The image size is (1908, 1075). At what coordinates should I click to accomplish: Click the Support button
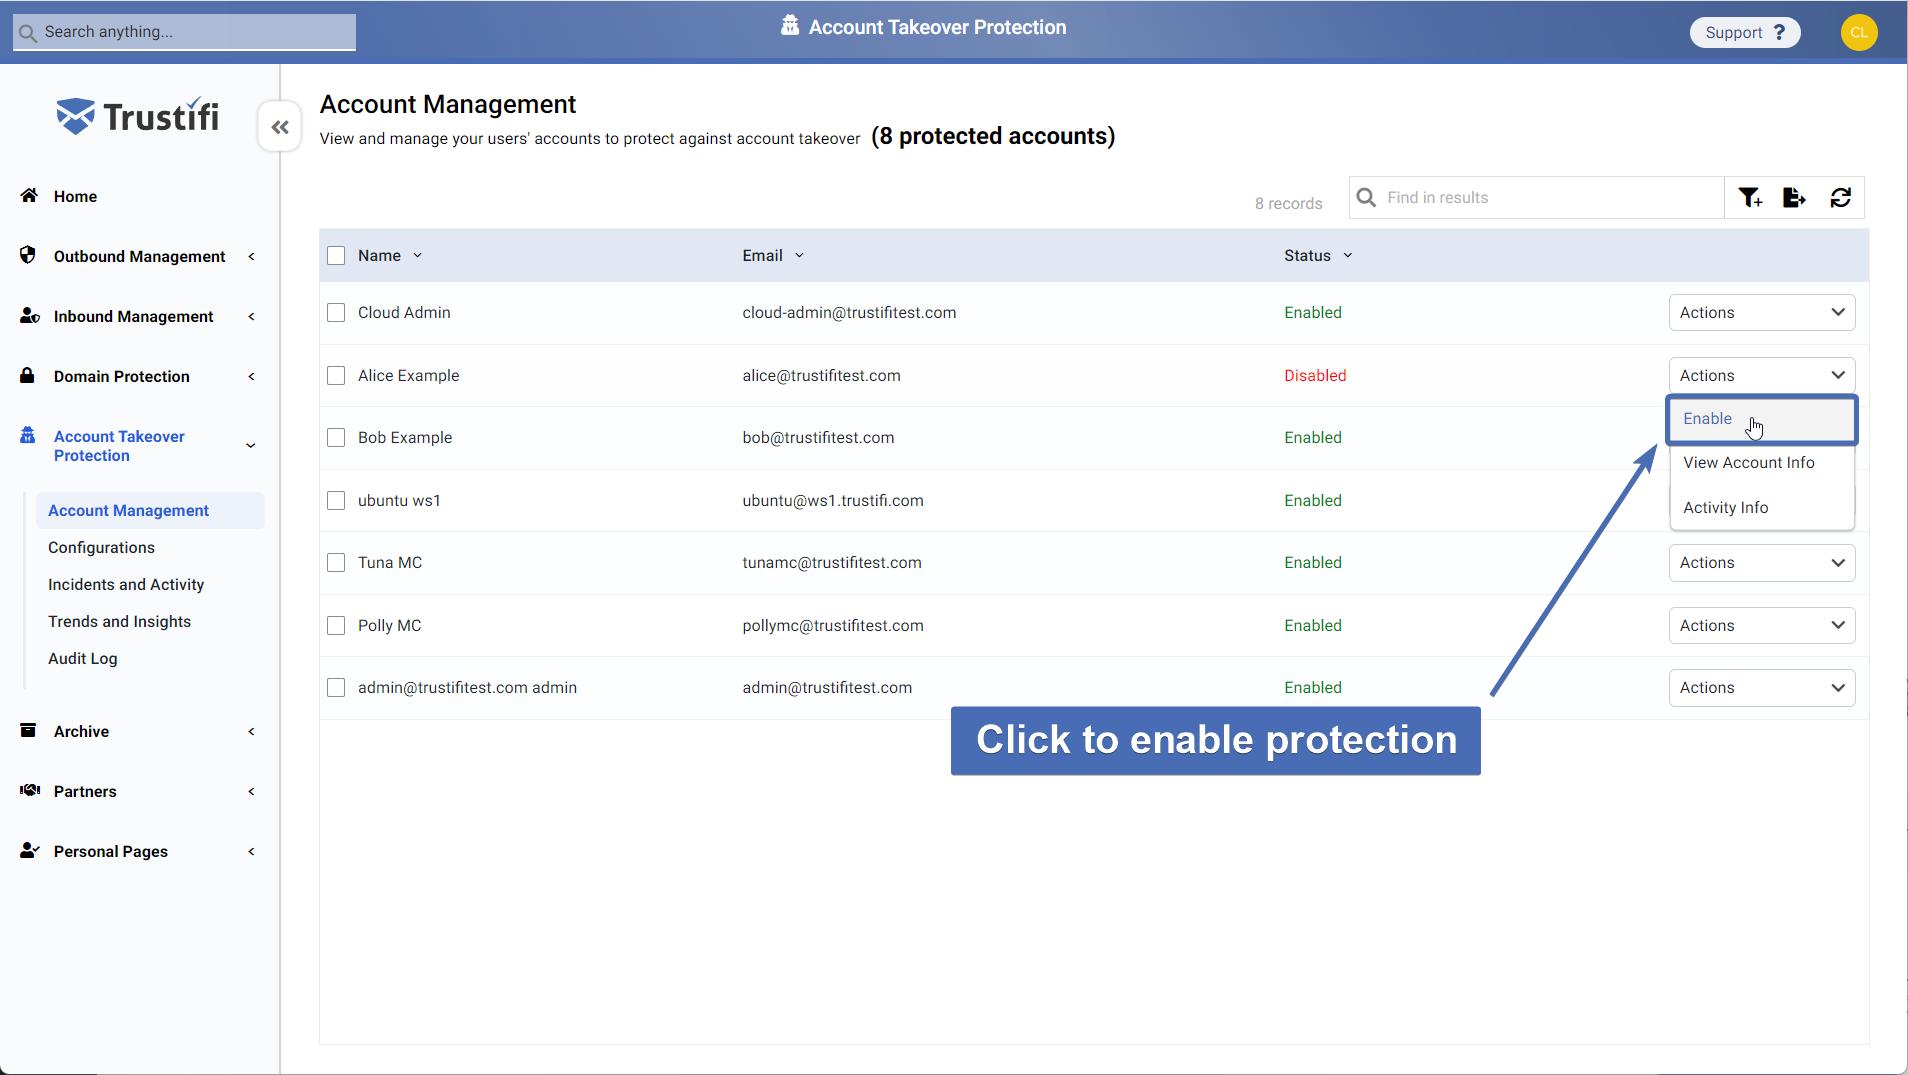click(x=1745, y=32)
